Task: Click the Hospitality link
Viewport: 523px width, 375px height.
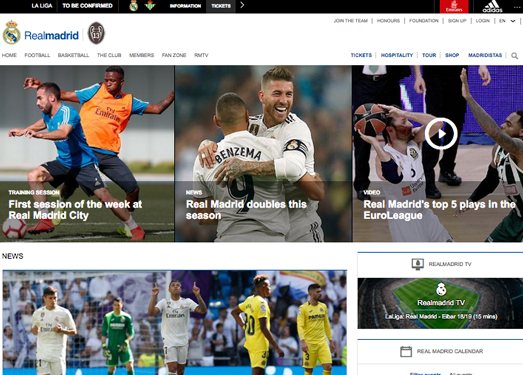Action: [397, 55]
